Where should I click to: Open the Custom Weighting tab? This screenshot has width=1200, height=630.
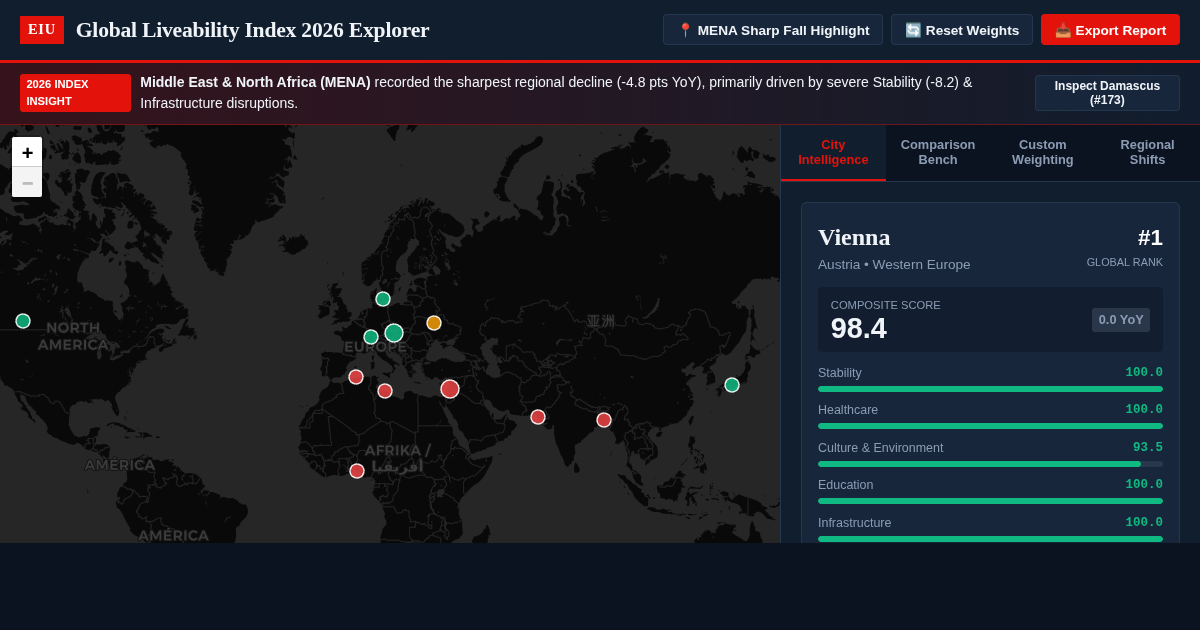click(1042, 152)
